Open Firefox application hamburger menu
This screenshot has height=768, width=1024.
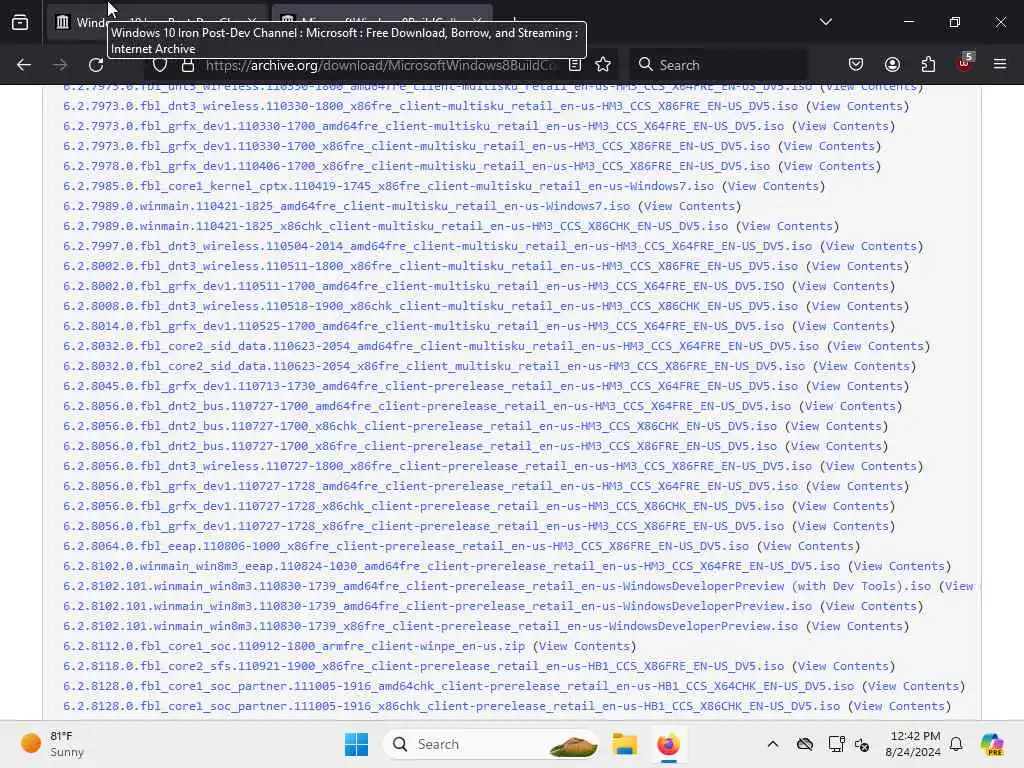tap(1000, 65)
